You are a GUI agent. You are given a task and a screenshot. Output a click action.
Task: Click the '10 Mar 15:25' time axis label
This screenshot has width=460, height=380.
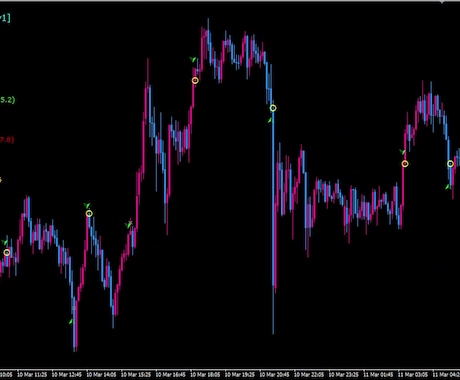click(136, 375)
